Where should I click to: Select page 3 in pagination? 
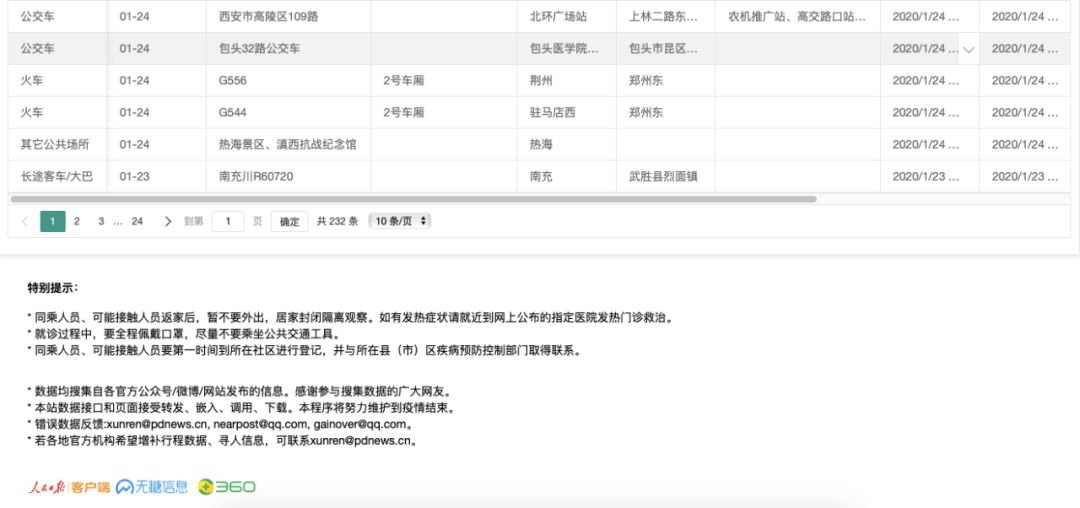[101, 221]
